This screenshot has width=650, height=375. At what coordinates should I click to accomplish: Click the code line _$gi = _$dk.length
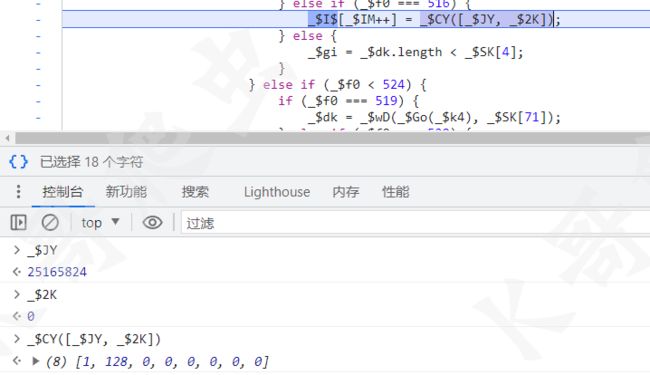pos(415,52)
